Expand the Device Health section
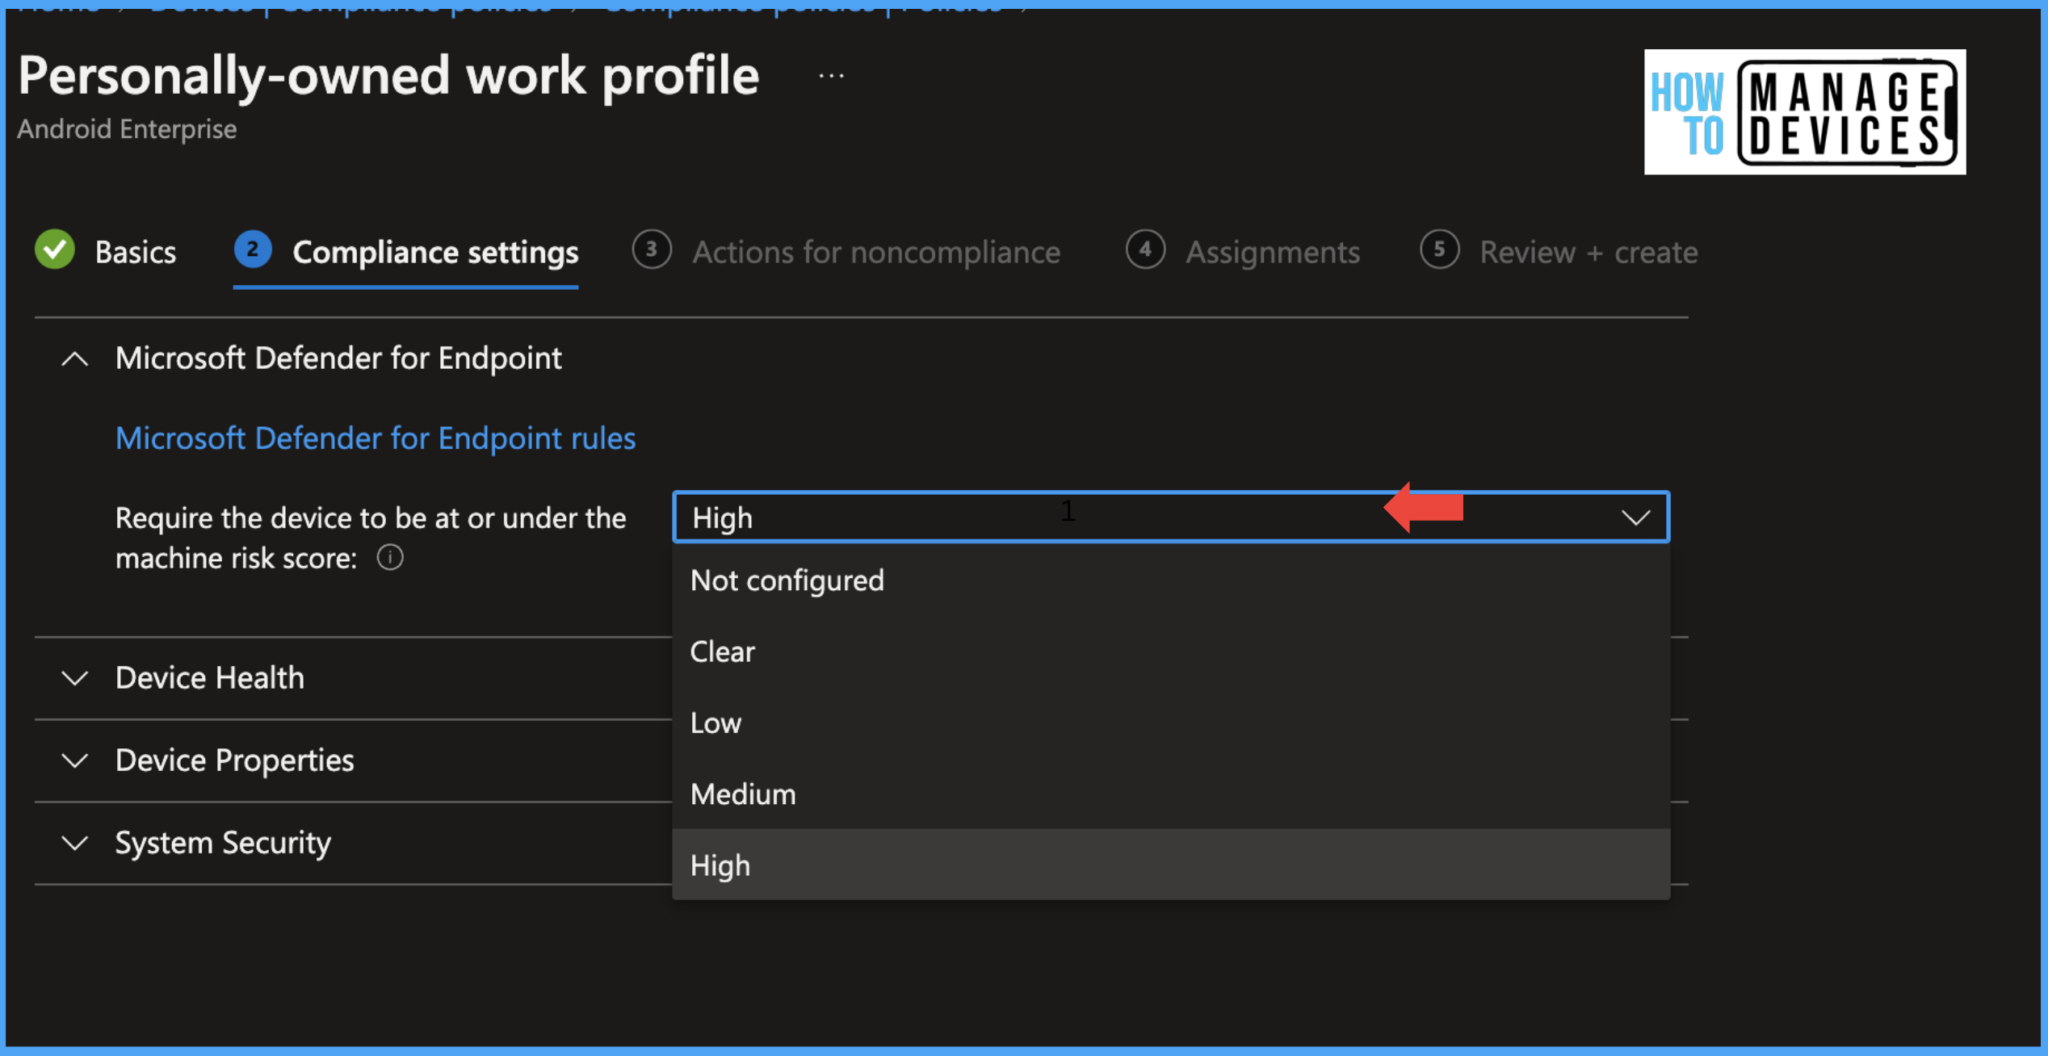 click(x=75, y=678)
